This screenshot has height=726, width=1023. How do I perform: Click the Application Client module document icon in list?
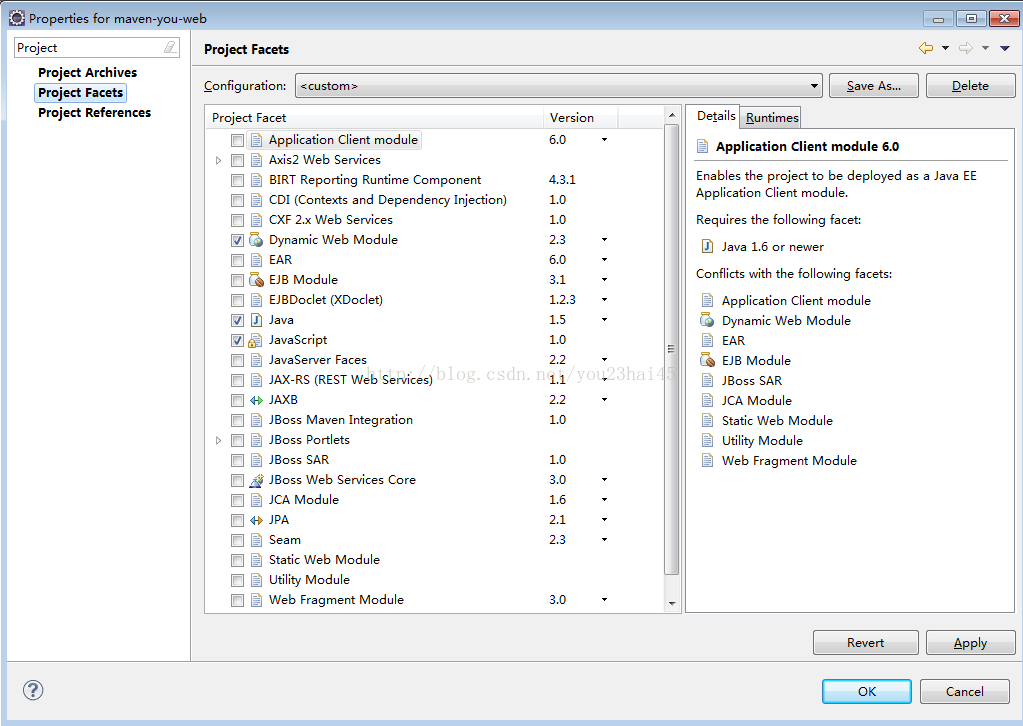click(x=256, y=140)
